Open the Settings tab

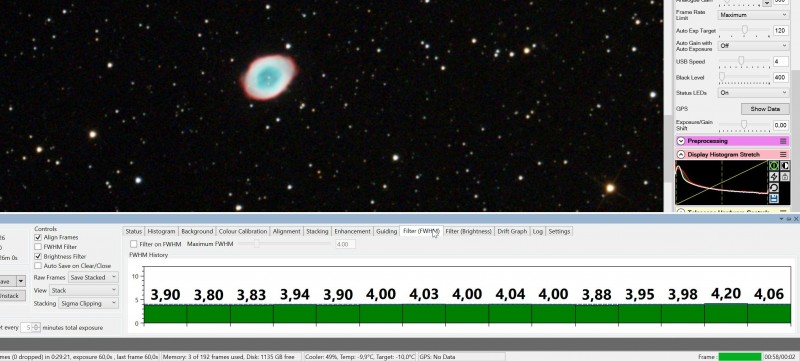tap(559, 231)
